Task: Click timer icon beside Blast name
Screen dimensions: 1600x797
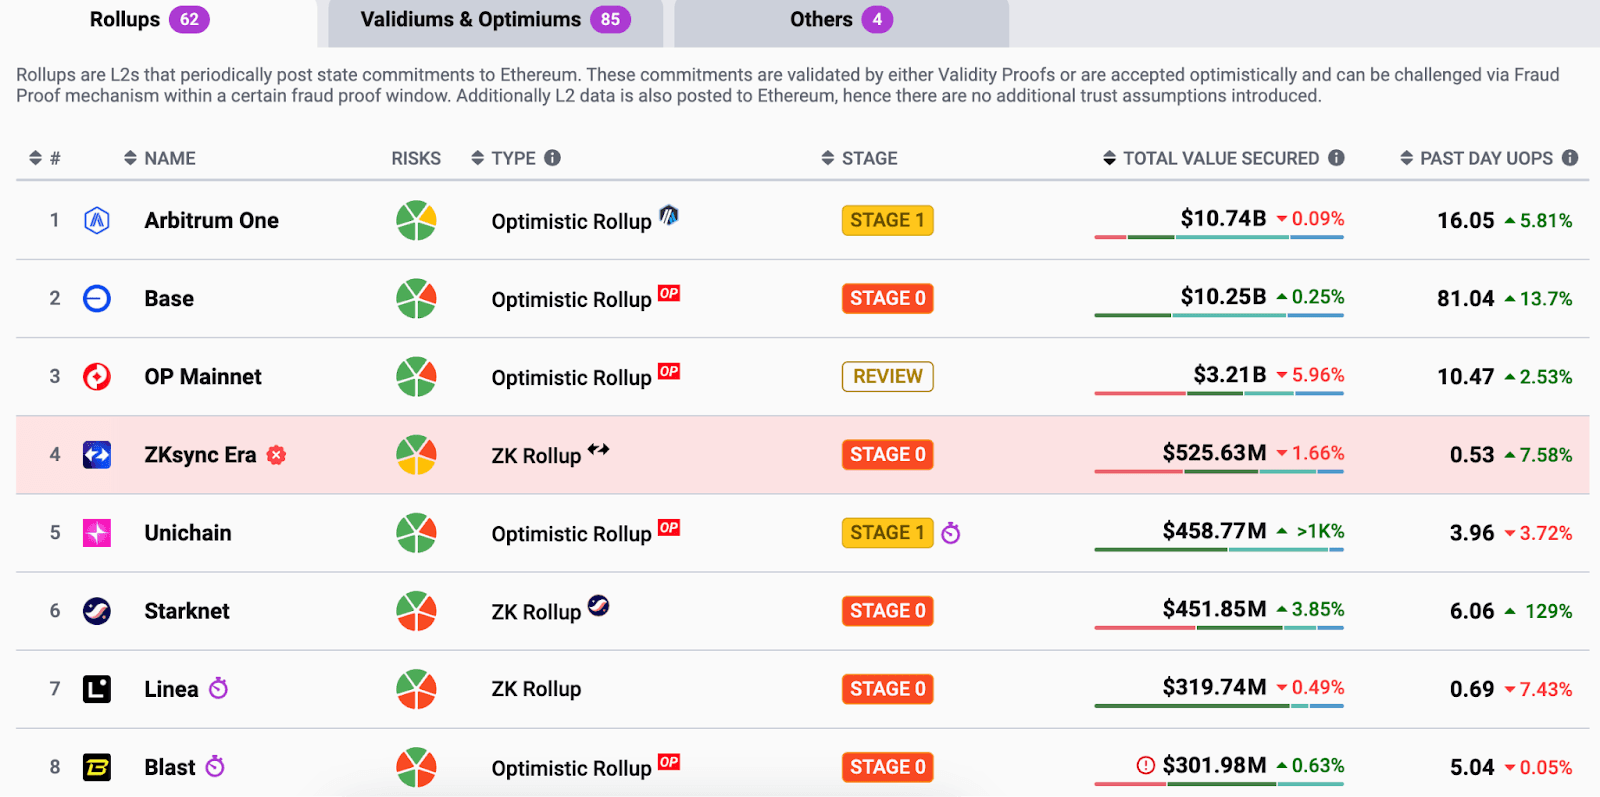Action: coord(215,766)
